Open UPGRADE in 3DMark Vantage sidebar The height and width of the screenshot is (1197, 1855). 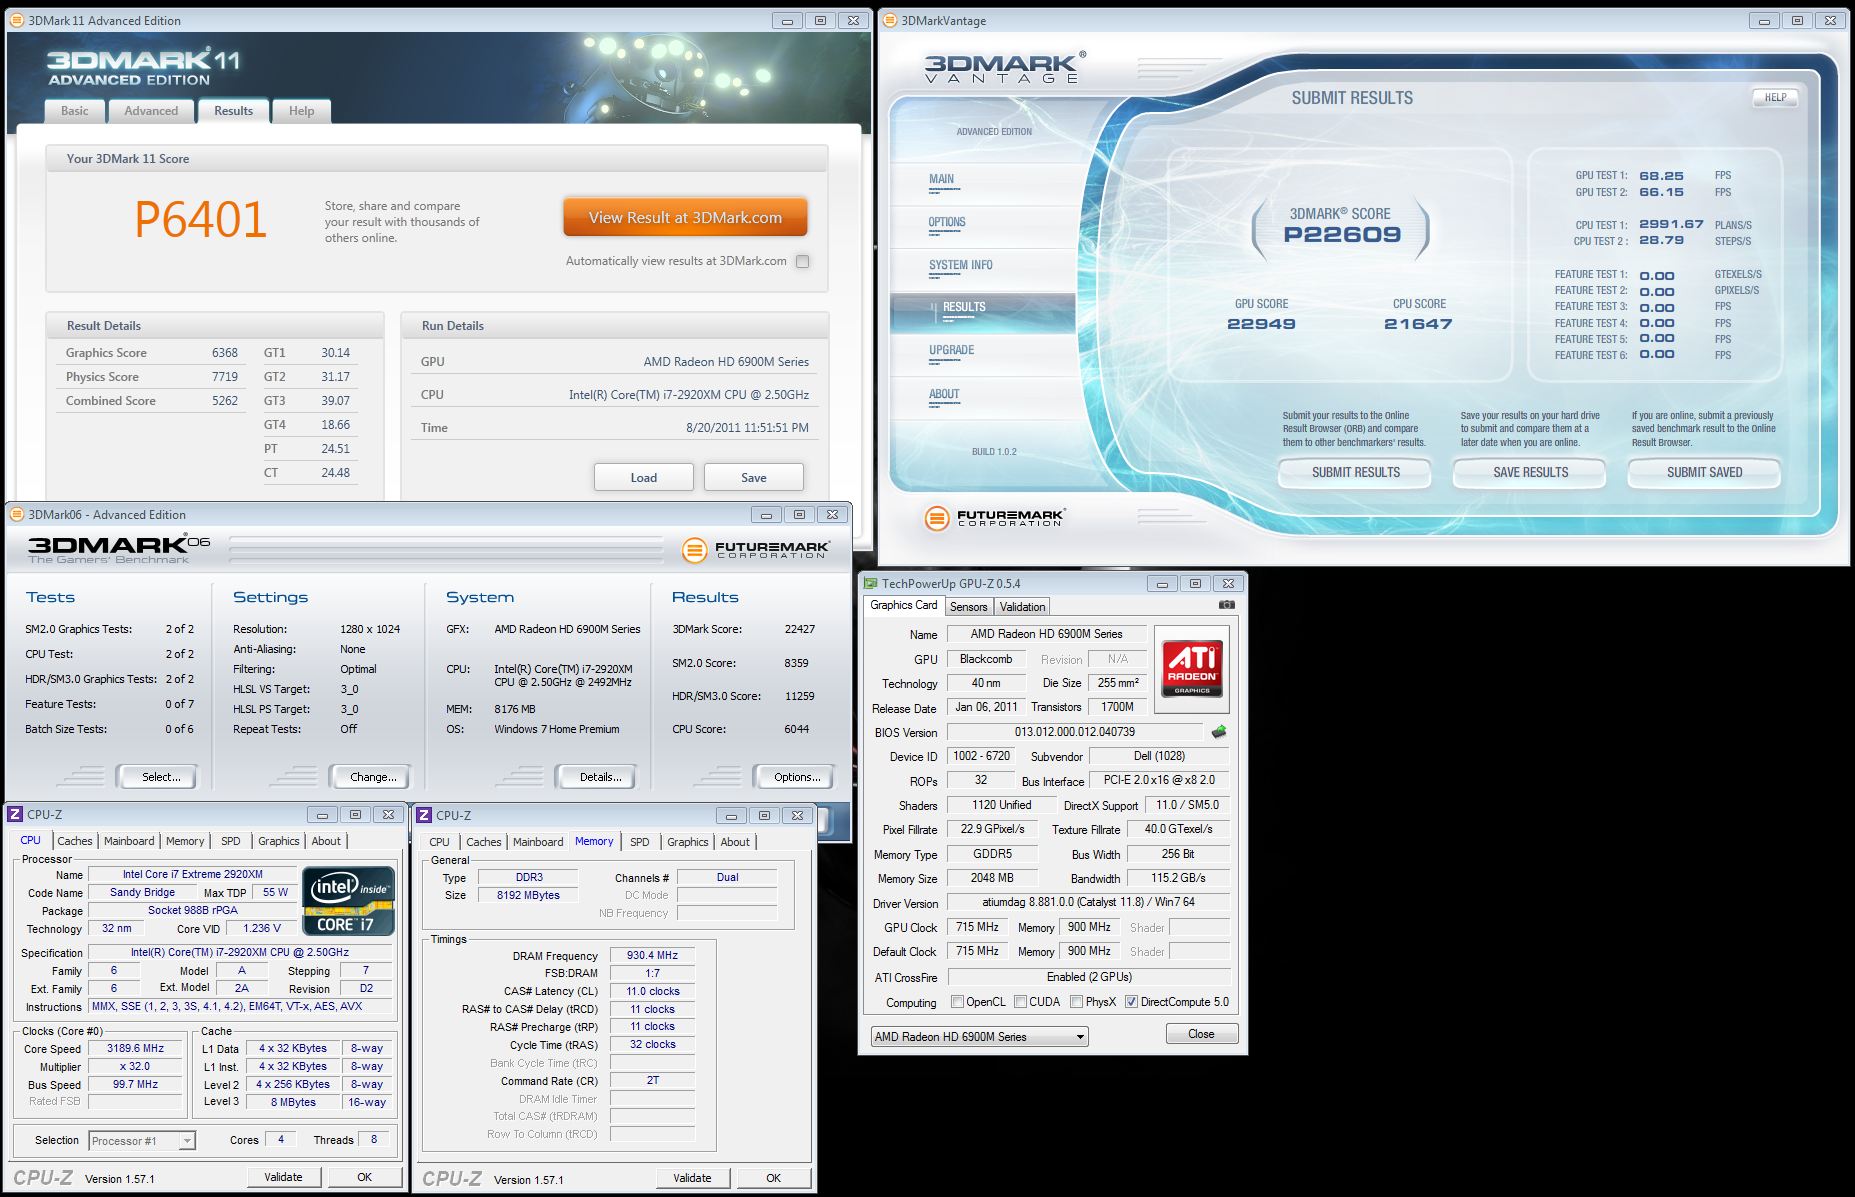coord(951,350)
